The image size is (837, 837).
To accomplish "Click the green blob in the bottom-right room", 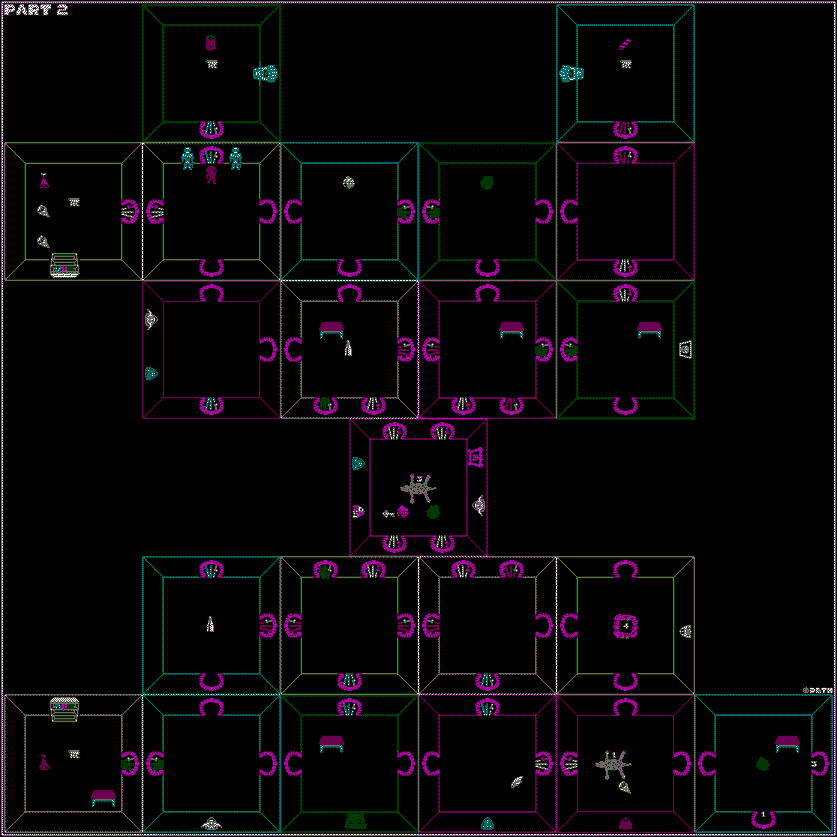I will click(763, 764).
